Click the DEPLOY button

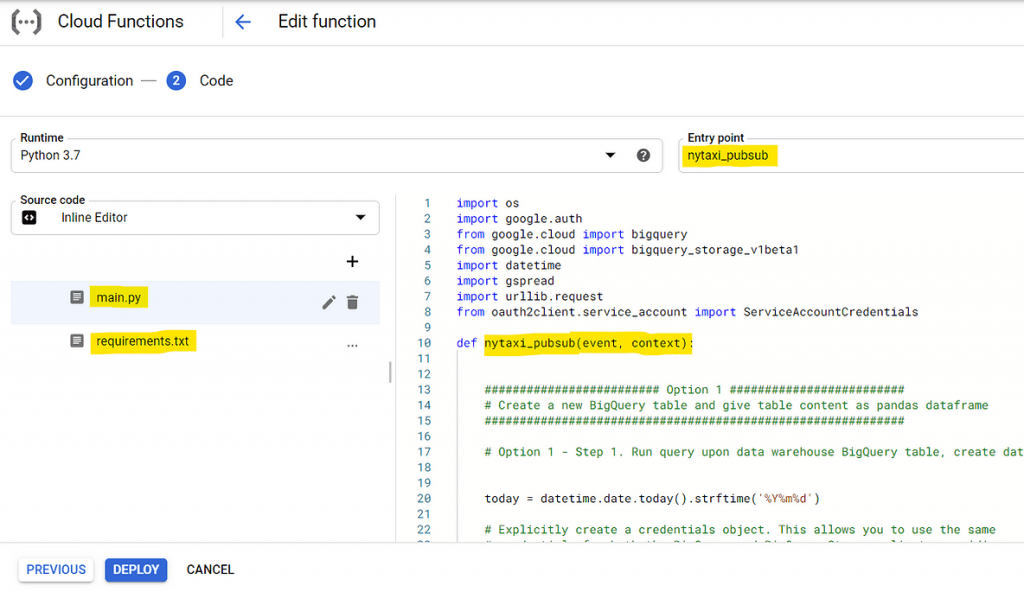(x=136, y=570)
